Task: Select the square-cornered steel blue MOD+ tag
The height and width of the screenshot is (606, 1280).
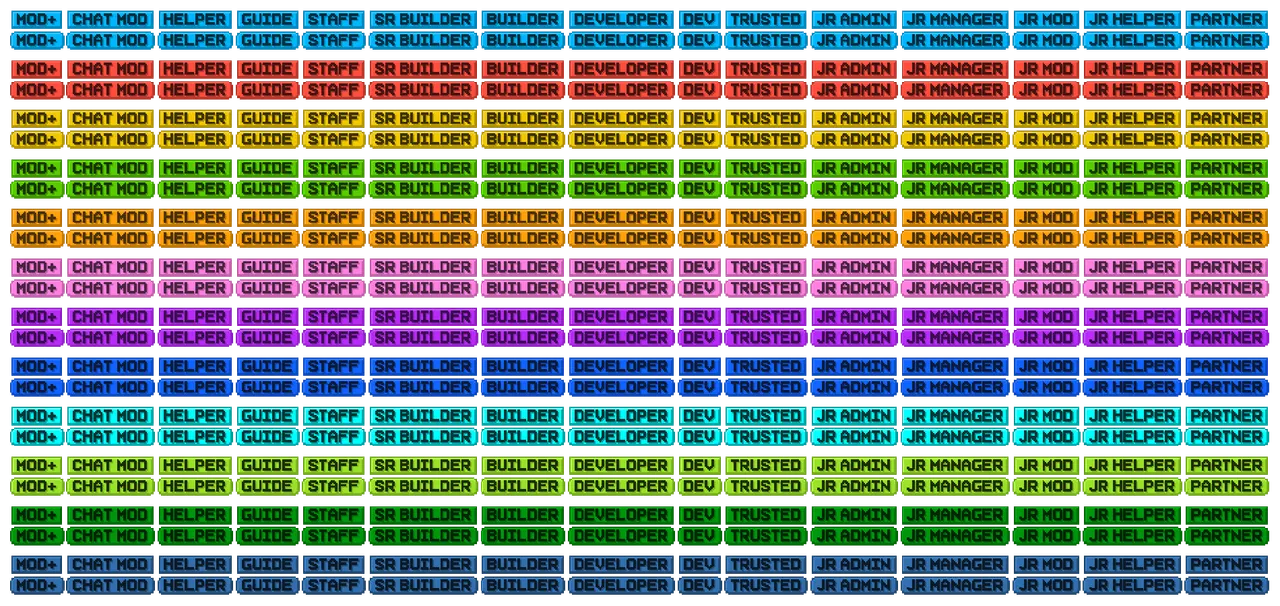Action: click(x=36, y=564)
